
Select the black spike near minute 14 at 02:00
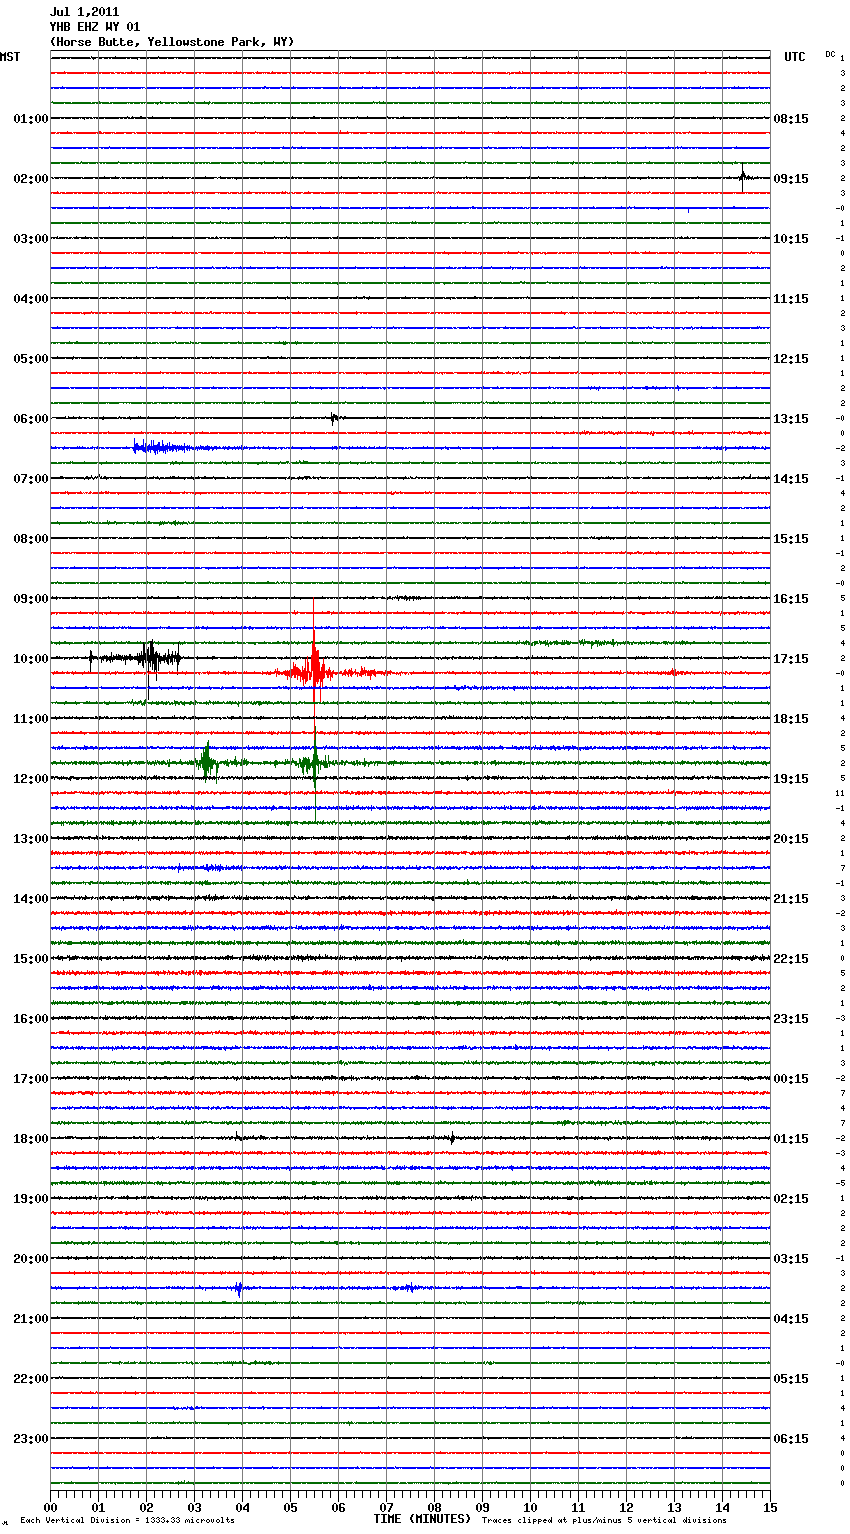(x=742, y=177)
